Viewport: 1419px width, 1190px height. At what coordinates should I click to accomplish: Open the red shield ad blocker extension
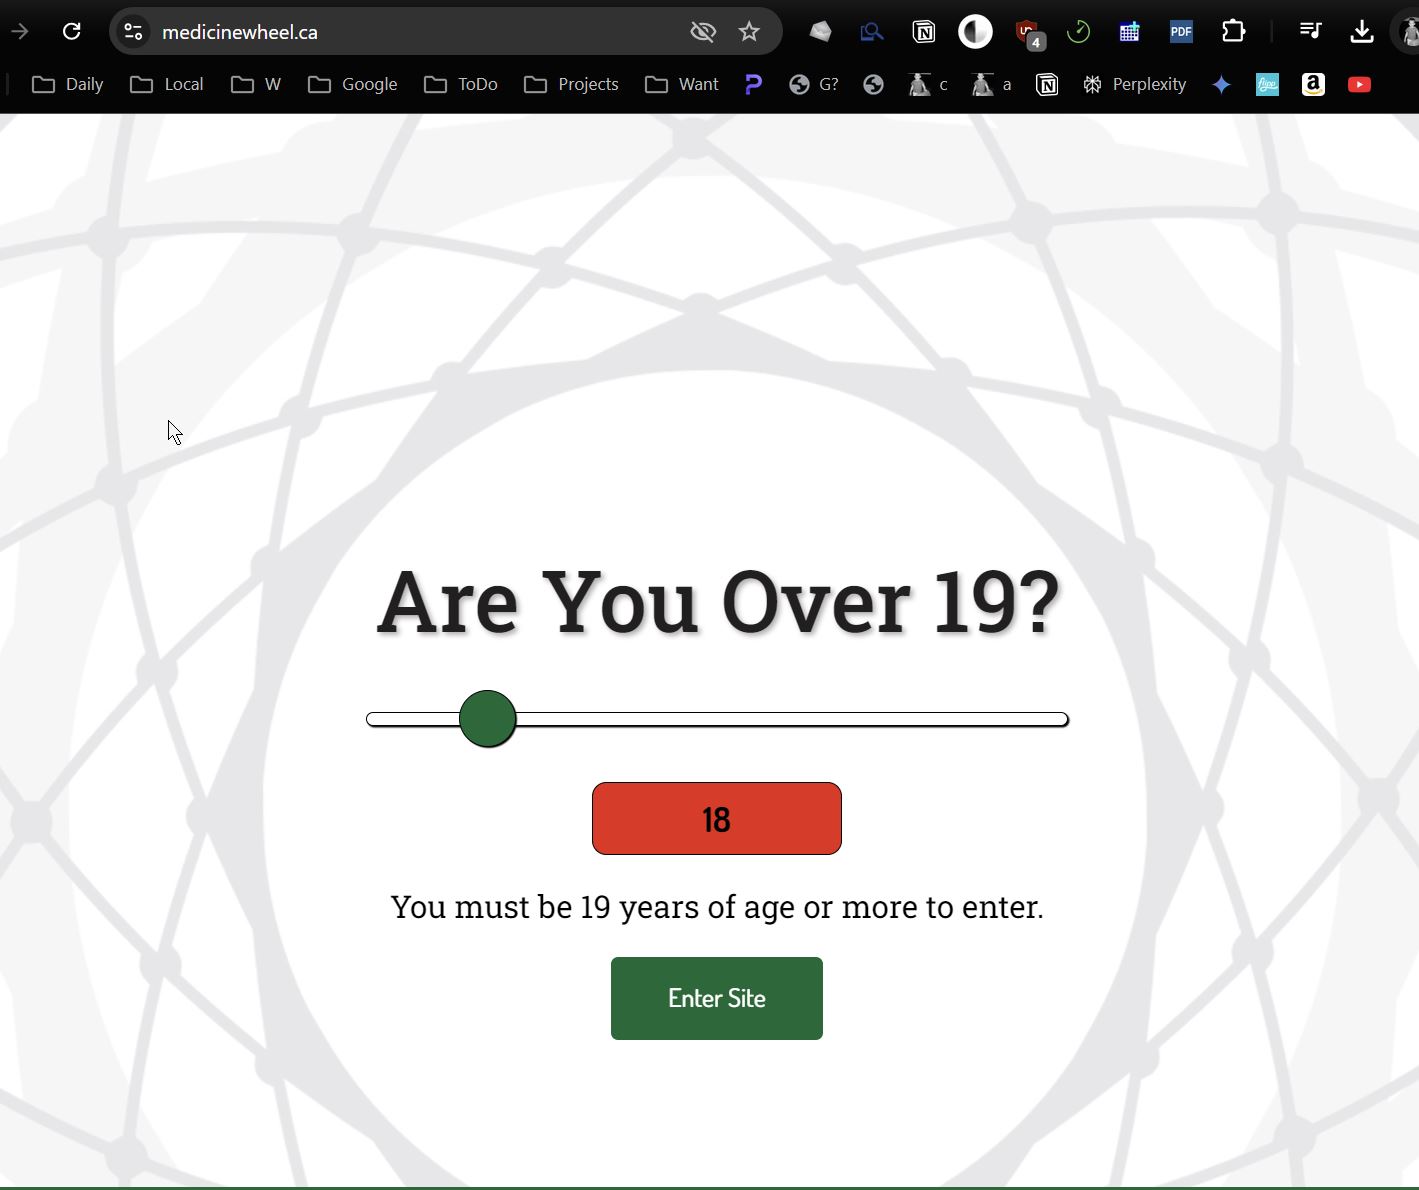pyautogui.click(x=1027, y=32)
